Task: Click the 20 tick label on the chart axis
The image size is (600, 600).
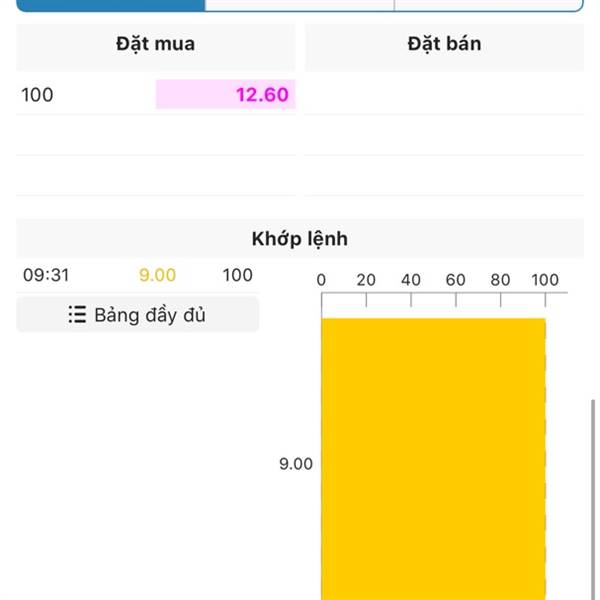Action: click(366, 280)
